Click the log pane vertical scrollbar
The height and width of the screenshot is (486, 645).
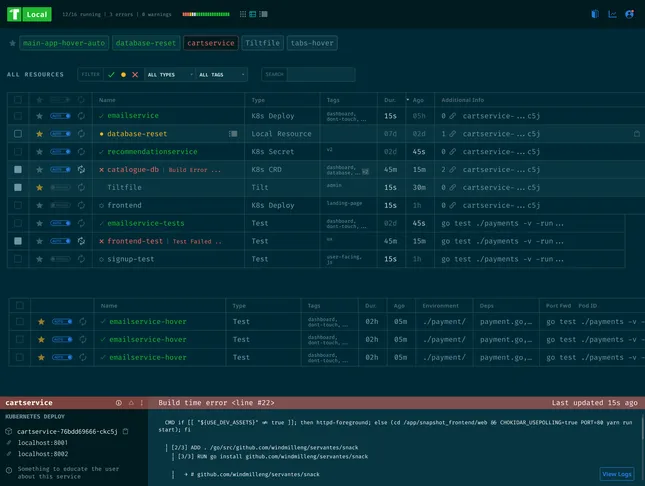[x=642, y=428]
